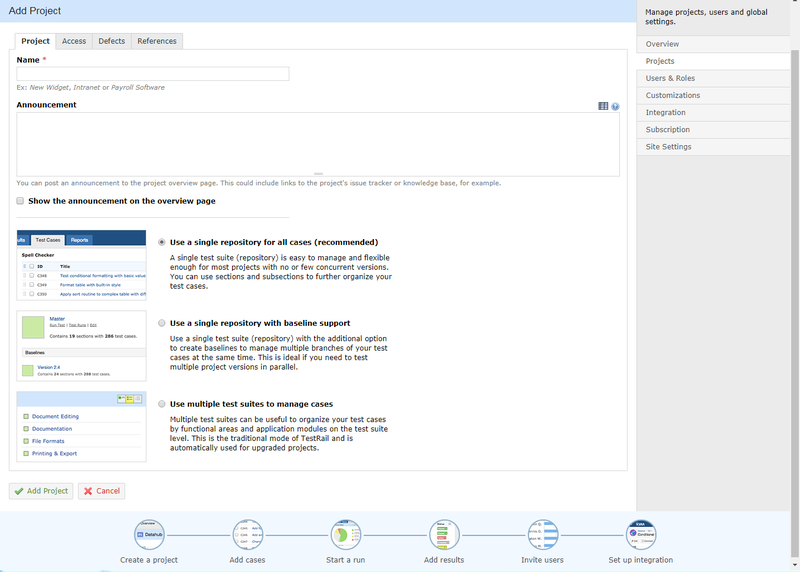Click 'Show the announcement on the overview page' label

(122, 201)
